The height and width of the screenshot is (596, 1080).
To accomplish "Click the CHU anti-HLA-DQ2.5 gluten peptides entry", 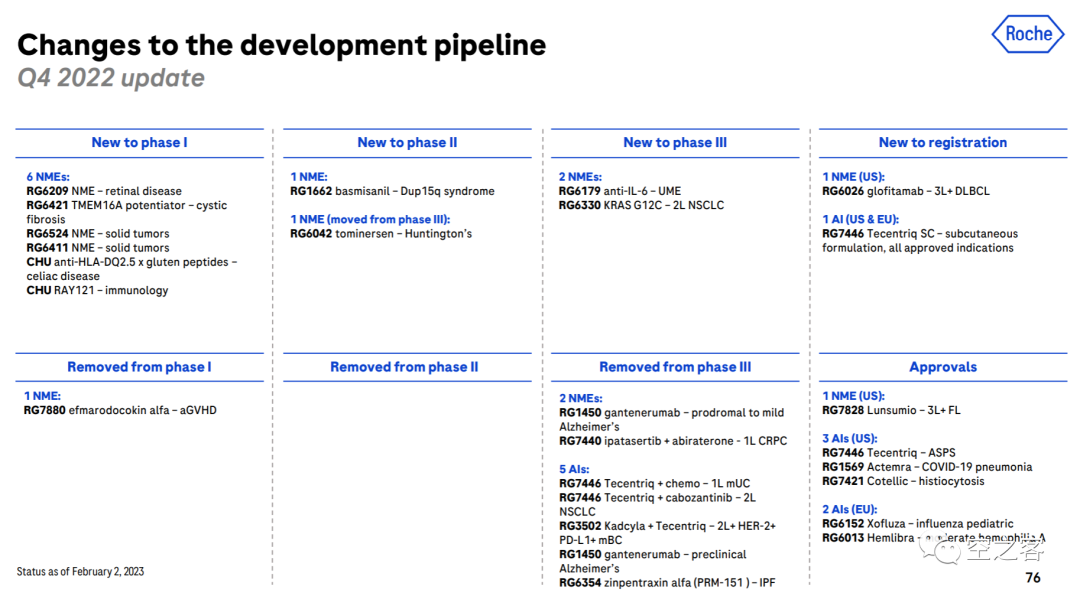I will [132, 269].
